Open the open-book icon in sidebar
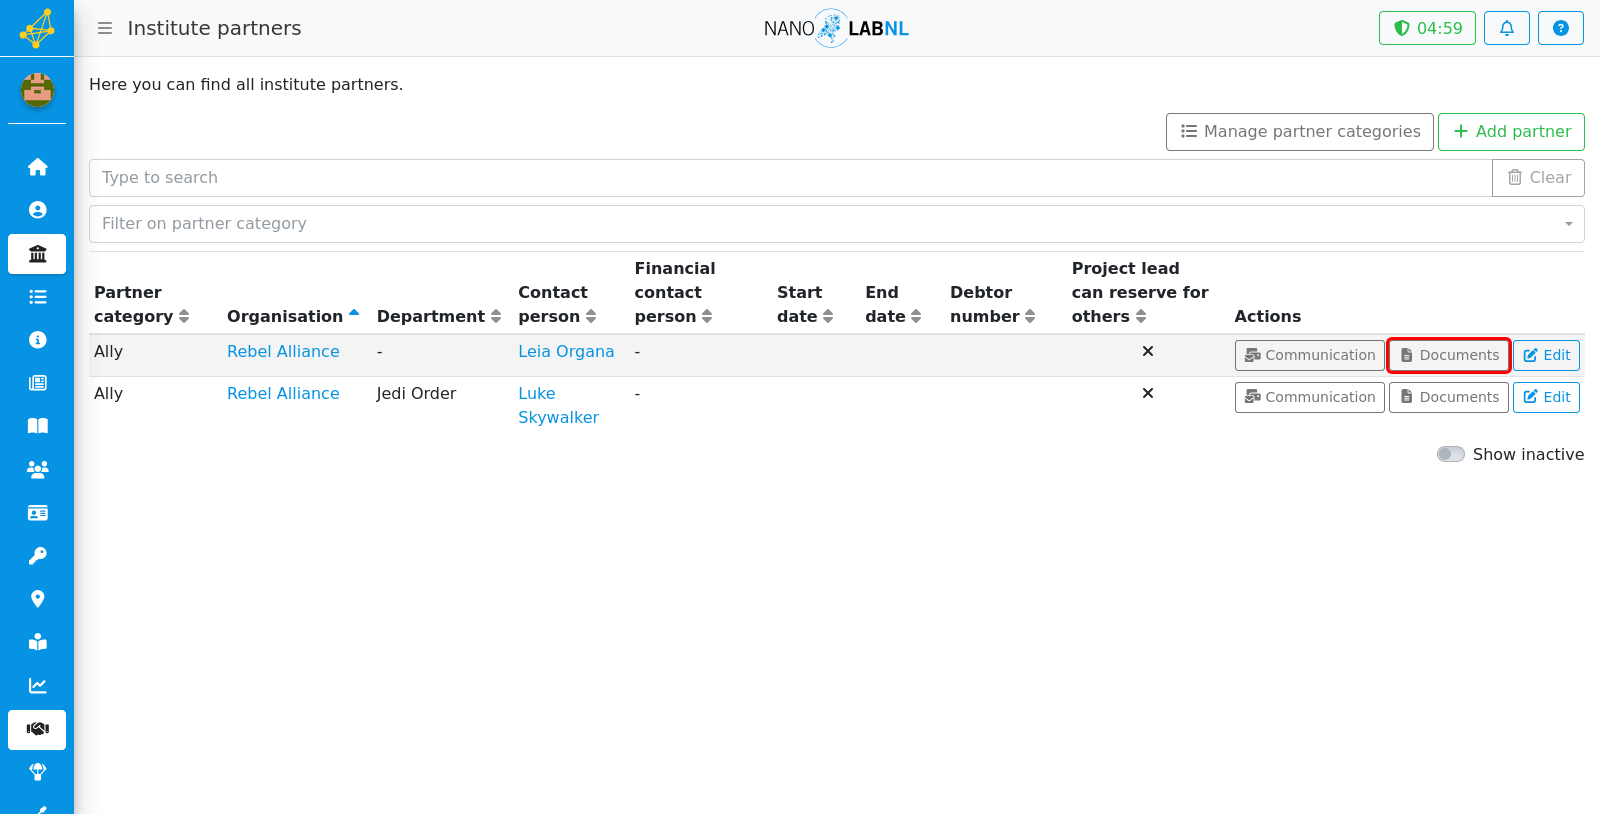Viewport: 1600px width, 814px height. (37, 426)
